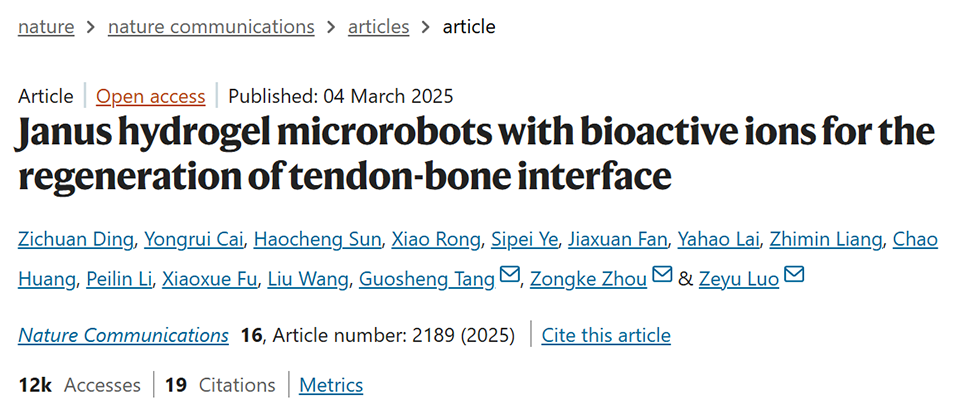This screenshot has height=410, width=955.
Task: Open the nature communications breadcrumb
Action: (x=211, y=27)
